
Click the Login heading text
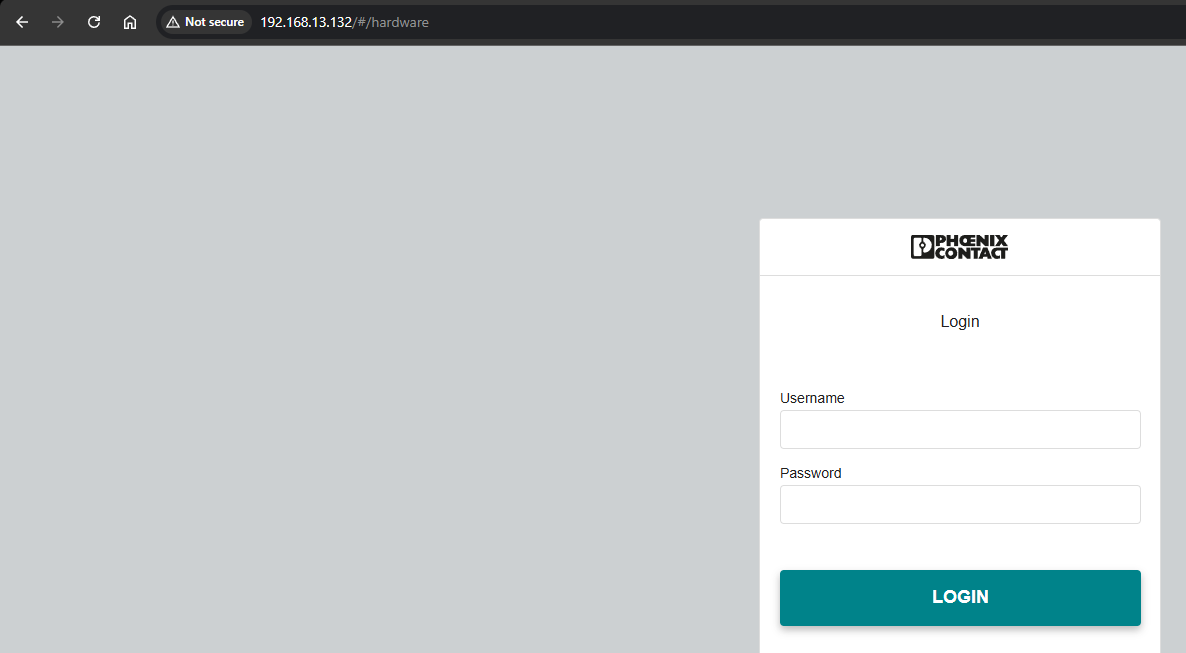(959, 322)
